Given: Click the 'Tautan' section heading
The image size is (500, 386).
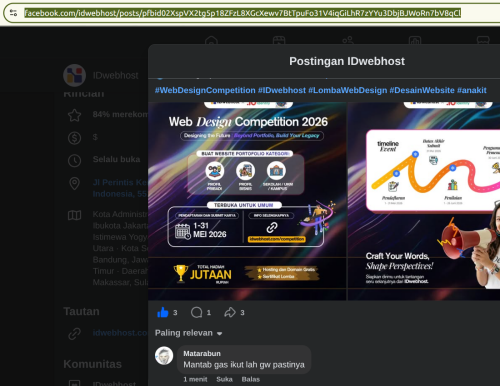Looking at the screenshot, I should (81, 311).
